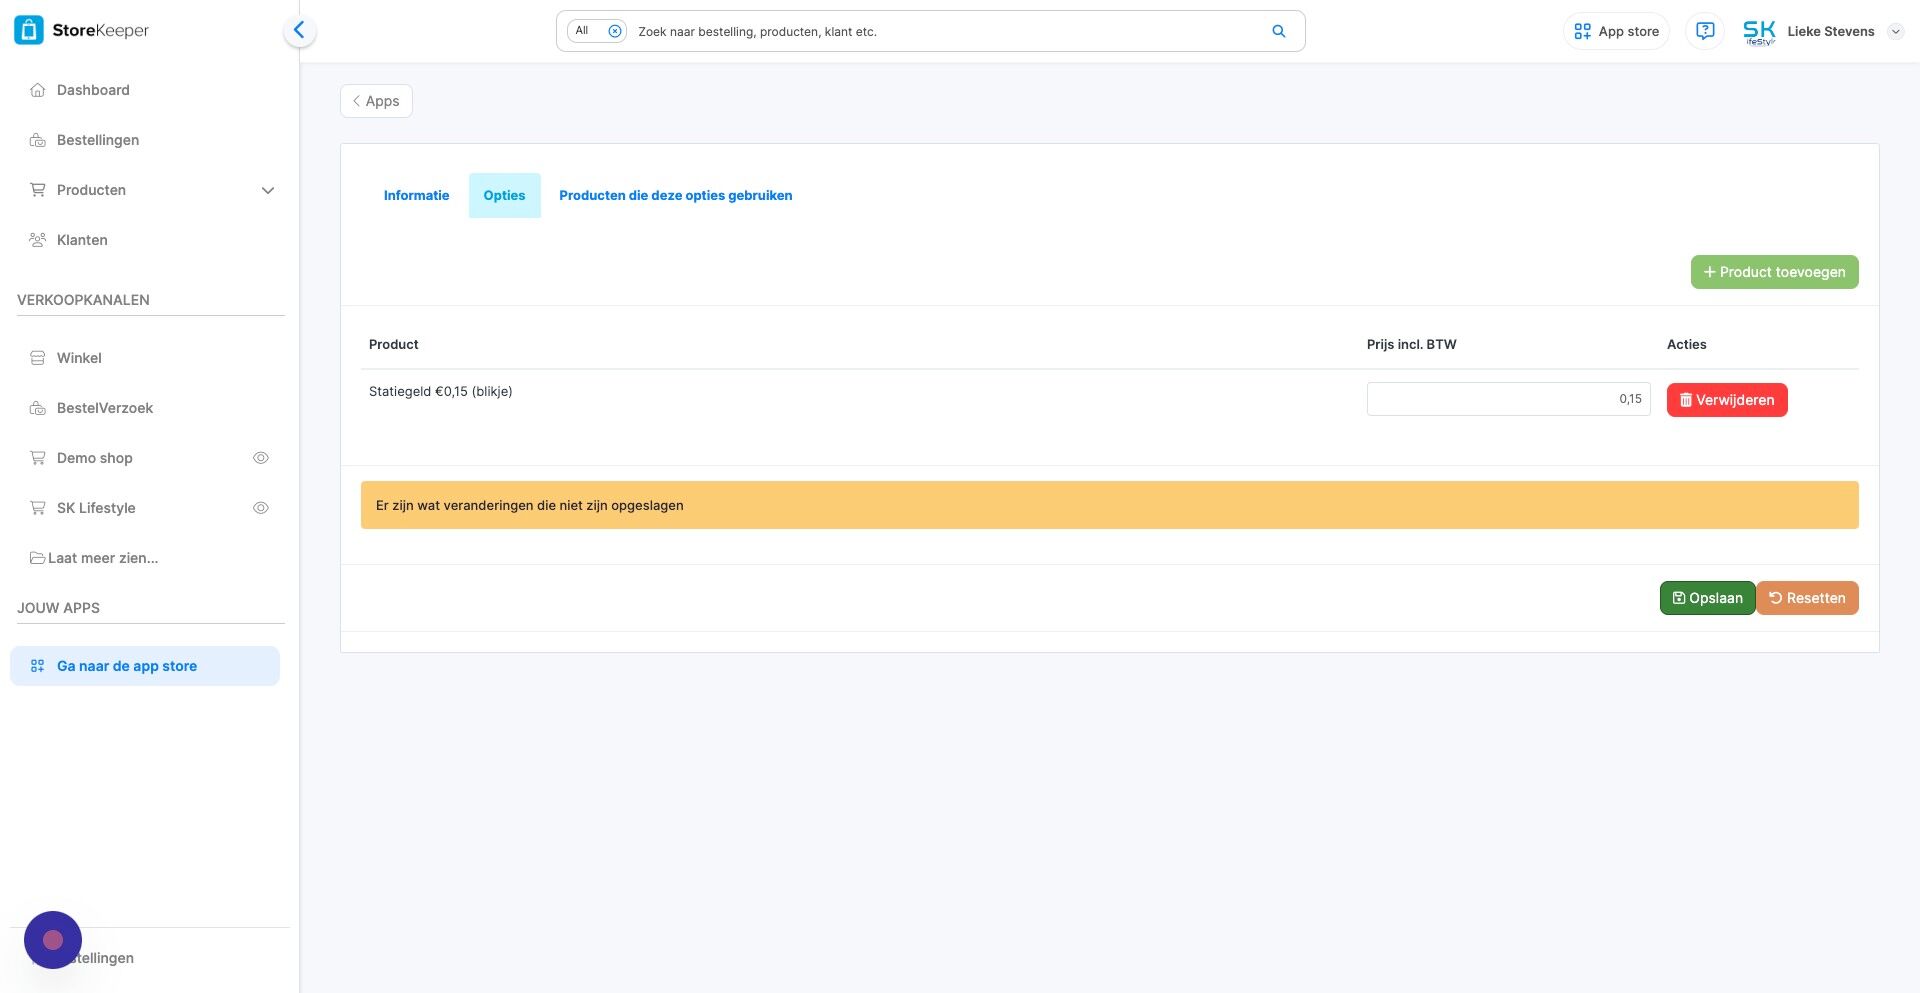The width and height of the screenshot is (1920, 993).
Task: Click the SK Lifestyle account logo
Action: tap(1759, 32)
